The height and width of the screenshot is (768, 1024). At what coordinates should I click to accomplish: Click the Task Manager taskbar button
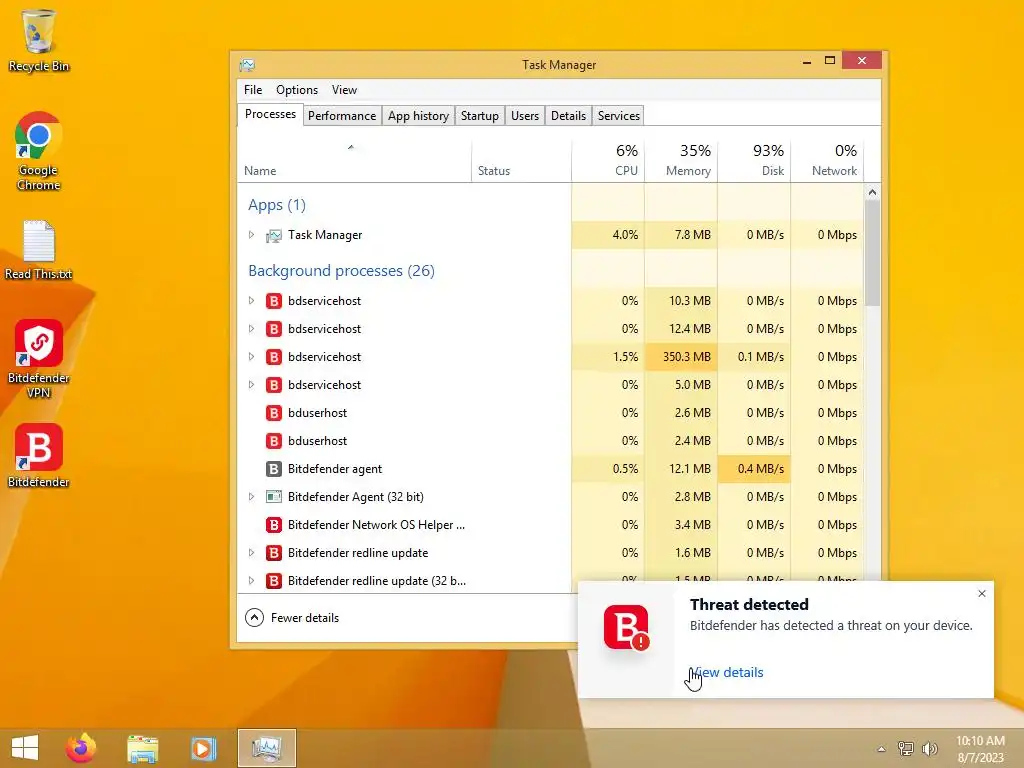tap(266, 748)
